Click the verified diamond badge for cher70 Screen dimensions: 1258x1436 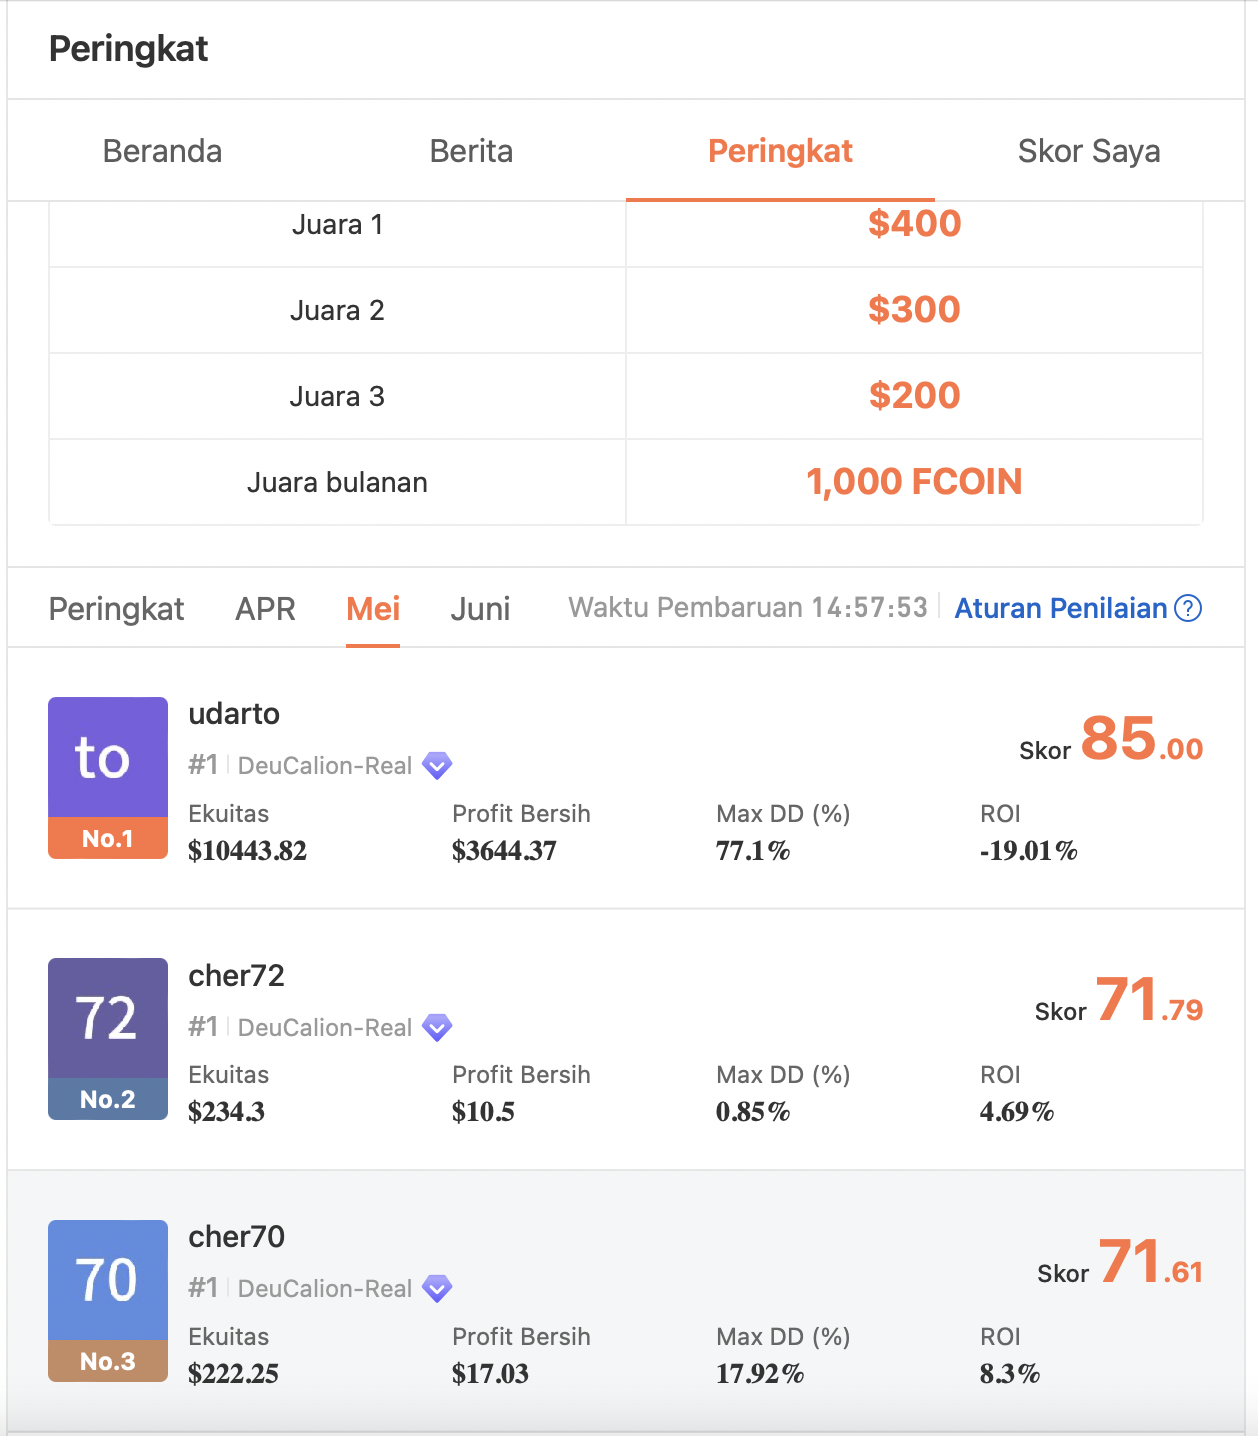437,1289
